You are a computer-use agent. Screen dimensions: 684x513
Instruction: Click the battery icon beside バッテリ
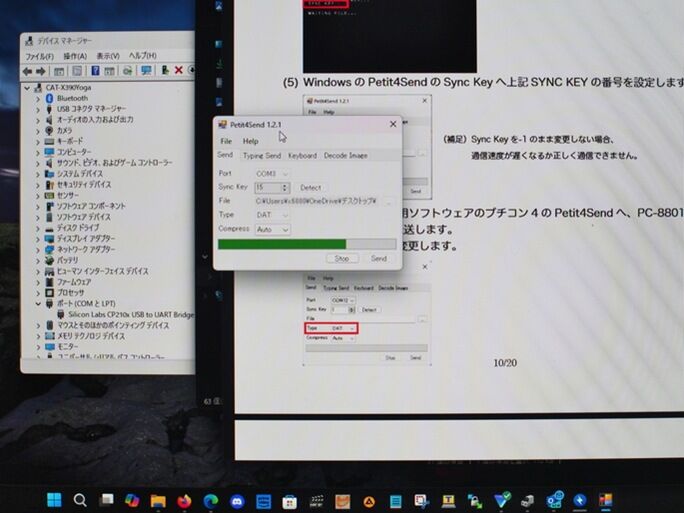(x=49, y=260)
